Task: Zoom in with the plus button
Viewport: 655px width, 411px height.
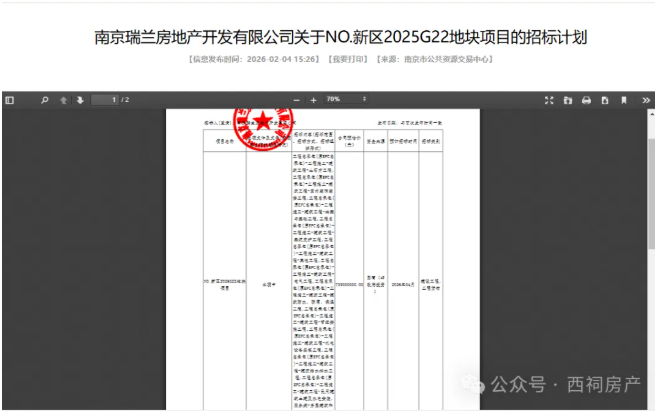Action: (x=313, y=100)
